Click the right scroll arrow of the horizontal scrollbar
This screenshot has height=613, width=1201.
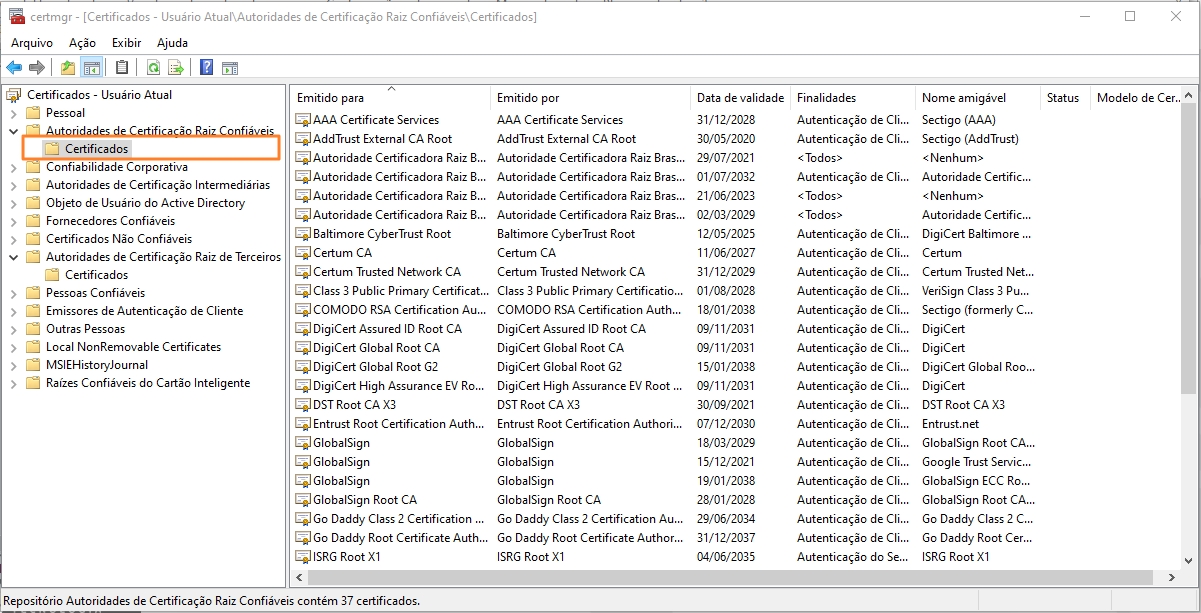[x=1170, y=577]
